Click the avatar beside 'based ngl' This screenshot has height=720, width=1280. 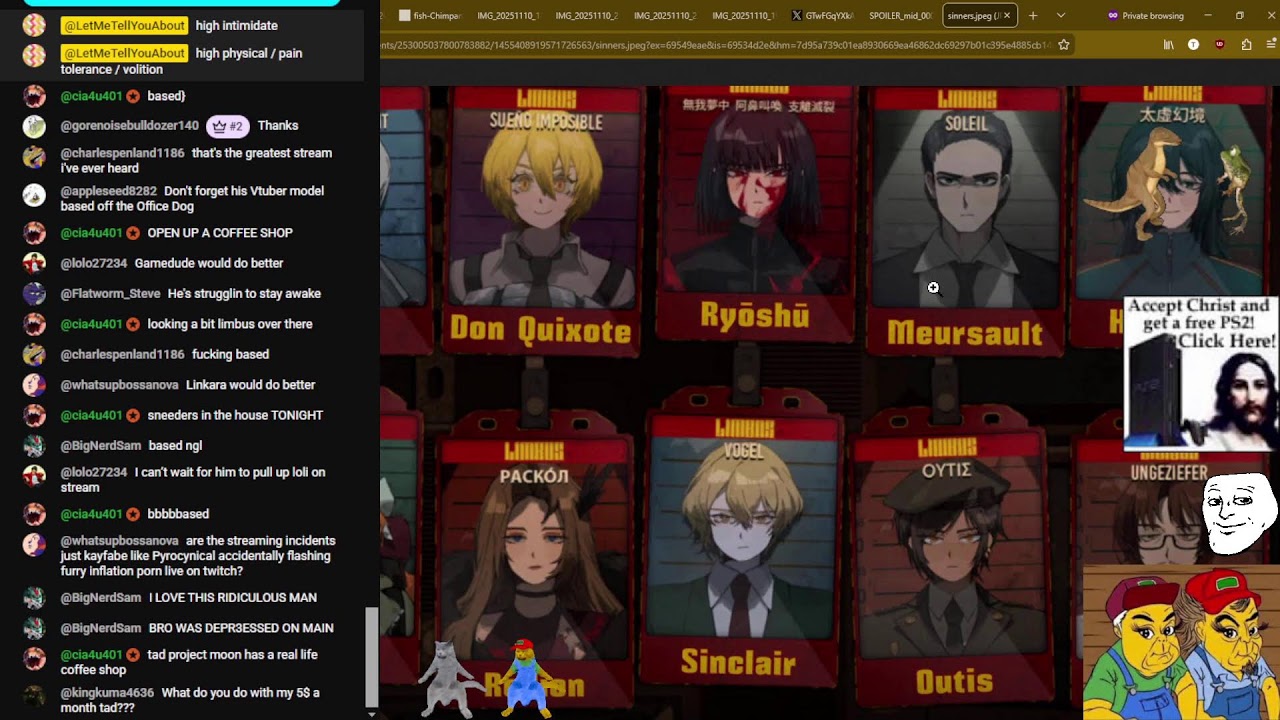pyautogui.click(x=35, y=446)
